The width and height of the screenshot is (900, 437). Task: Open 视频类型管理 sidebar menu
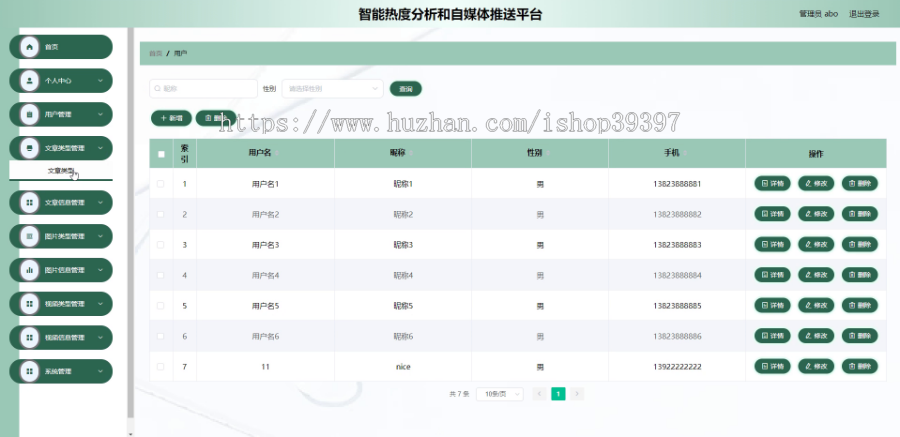(x=61, y=304)
